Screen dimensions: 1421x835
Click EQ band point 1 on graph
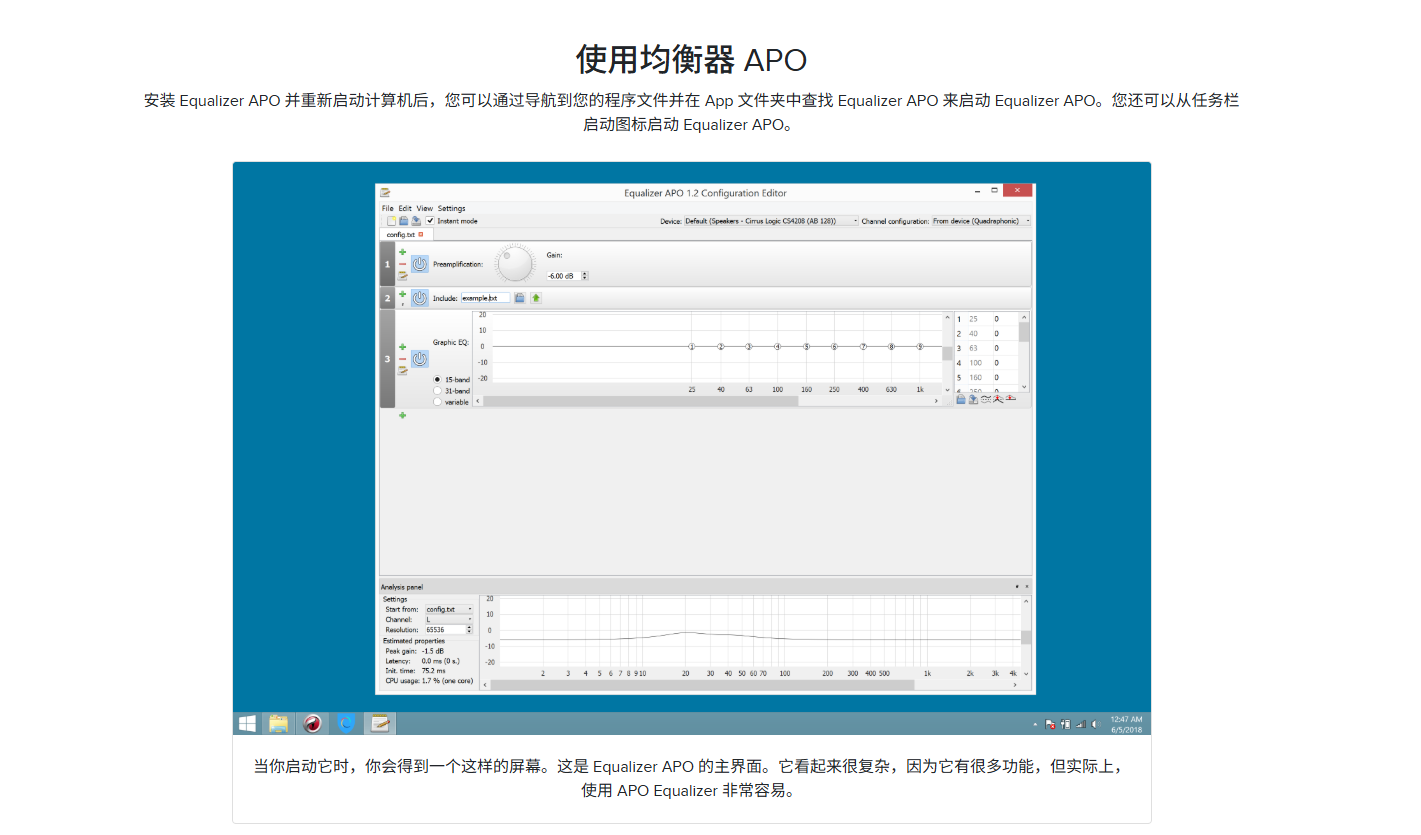(x=691, y=347)
